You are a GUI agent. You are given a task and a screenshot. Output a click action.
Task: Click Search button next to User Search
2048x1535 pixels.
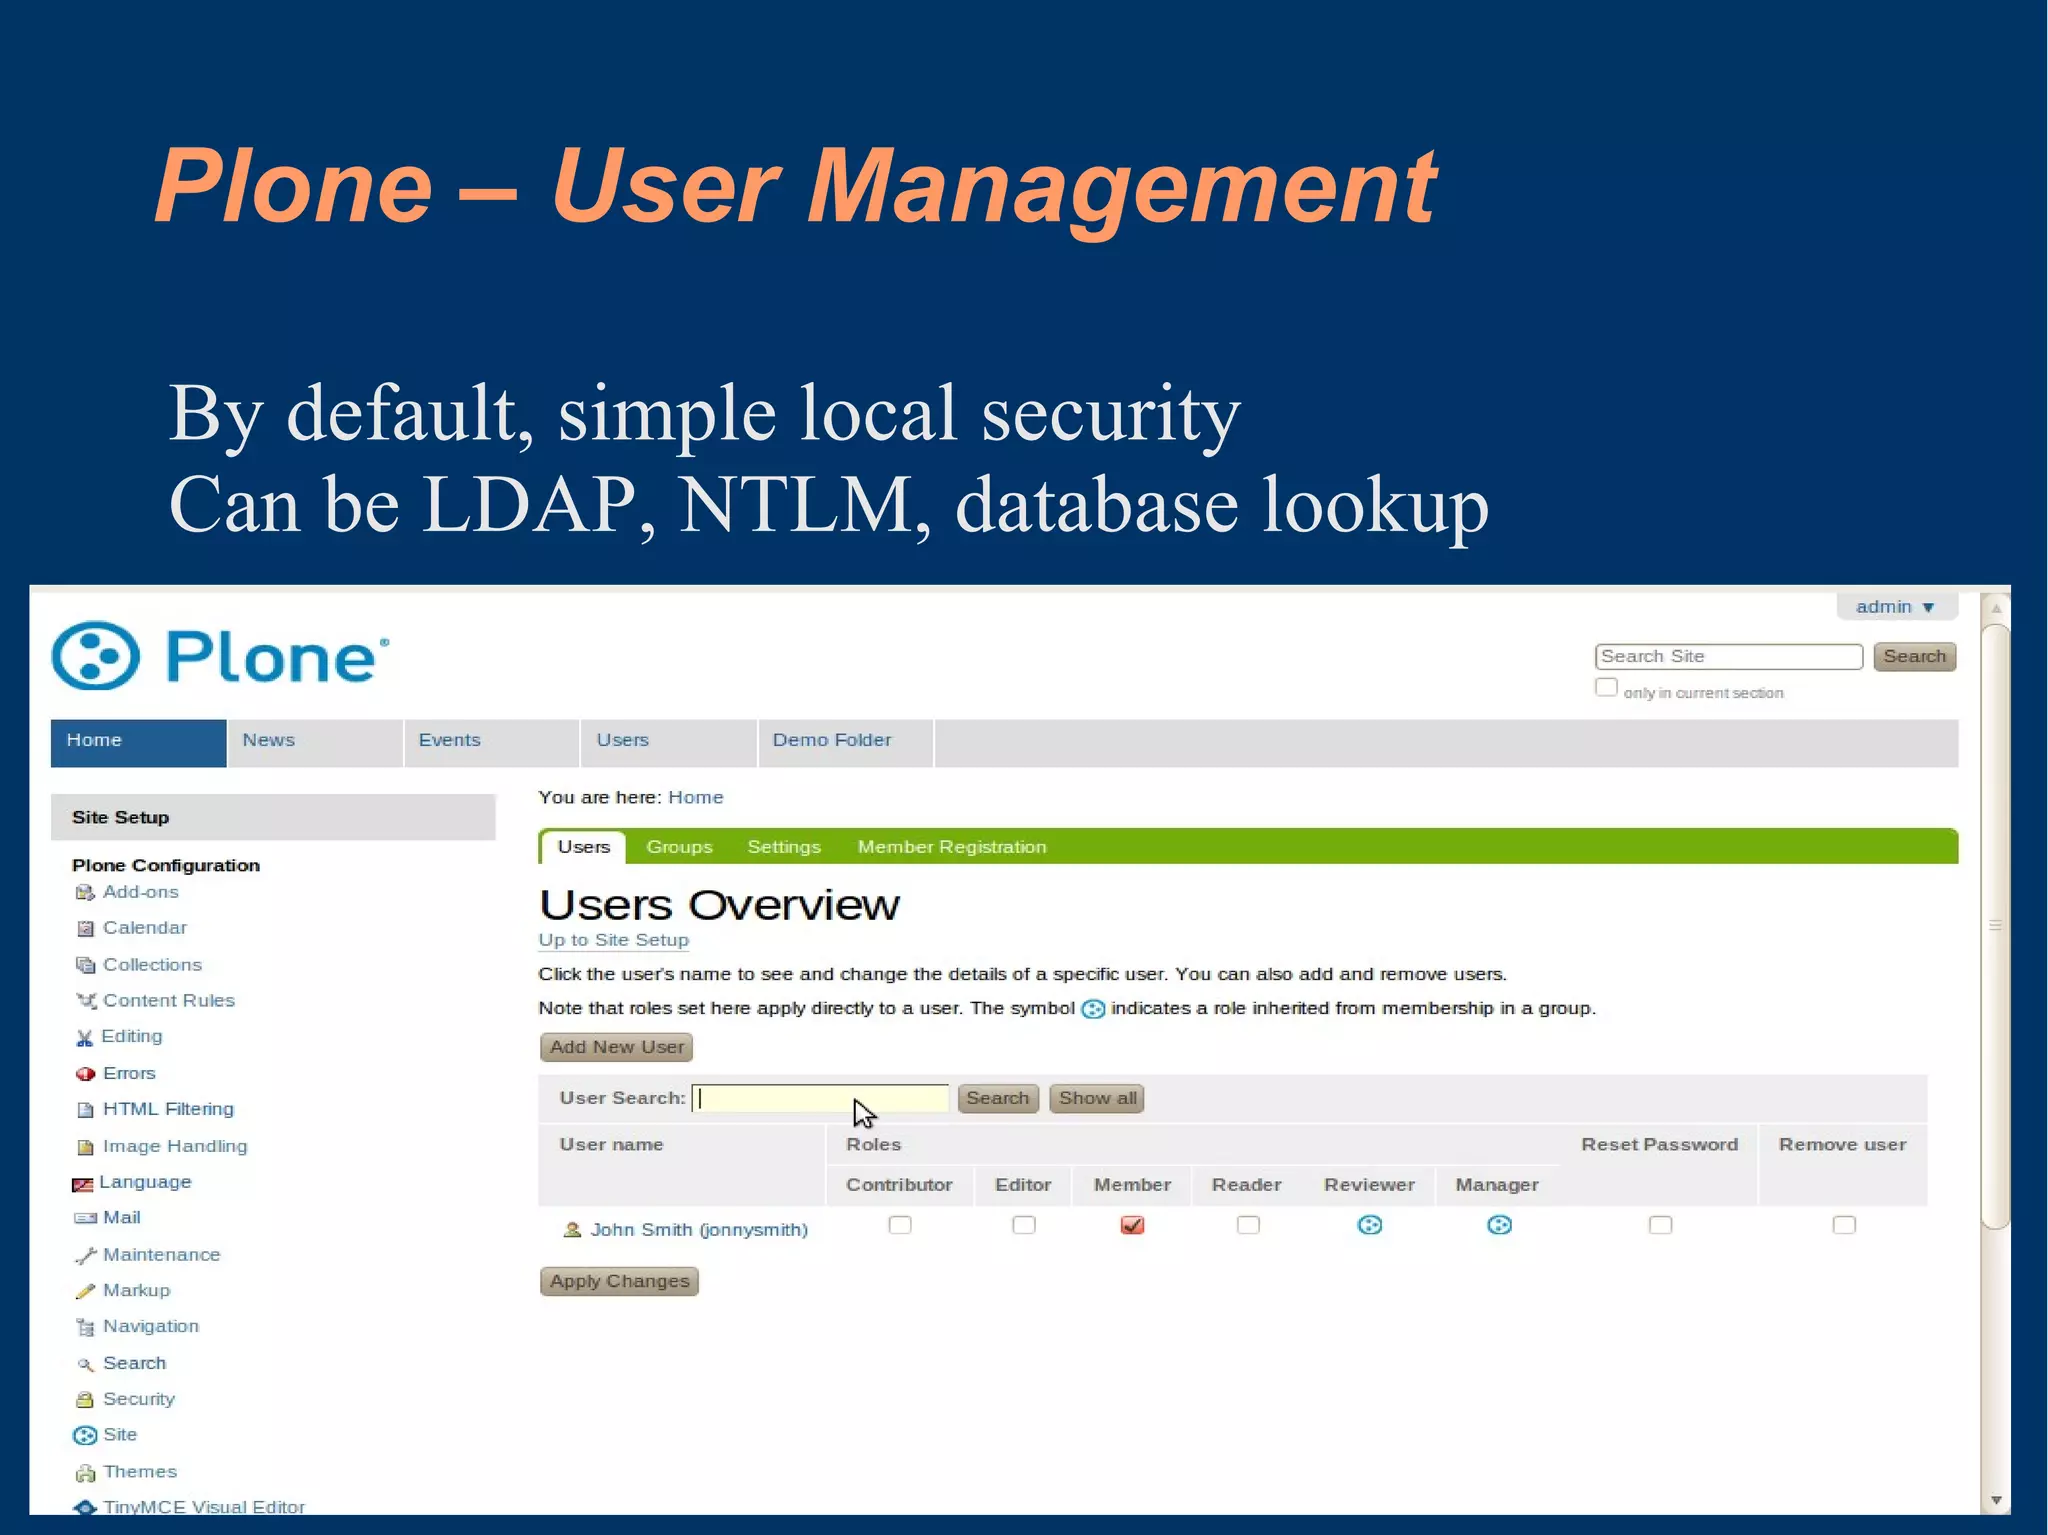(x=998, y=1098)
